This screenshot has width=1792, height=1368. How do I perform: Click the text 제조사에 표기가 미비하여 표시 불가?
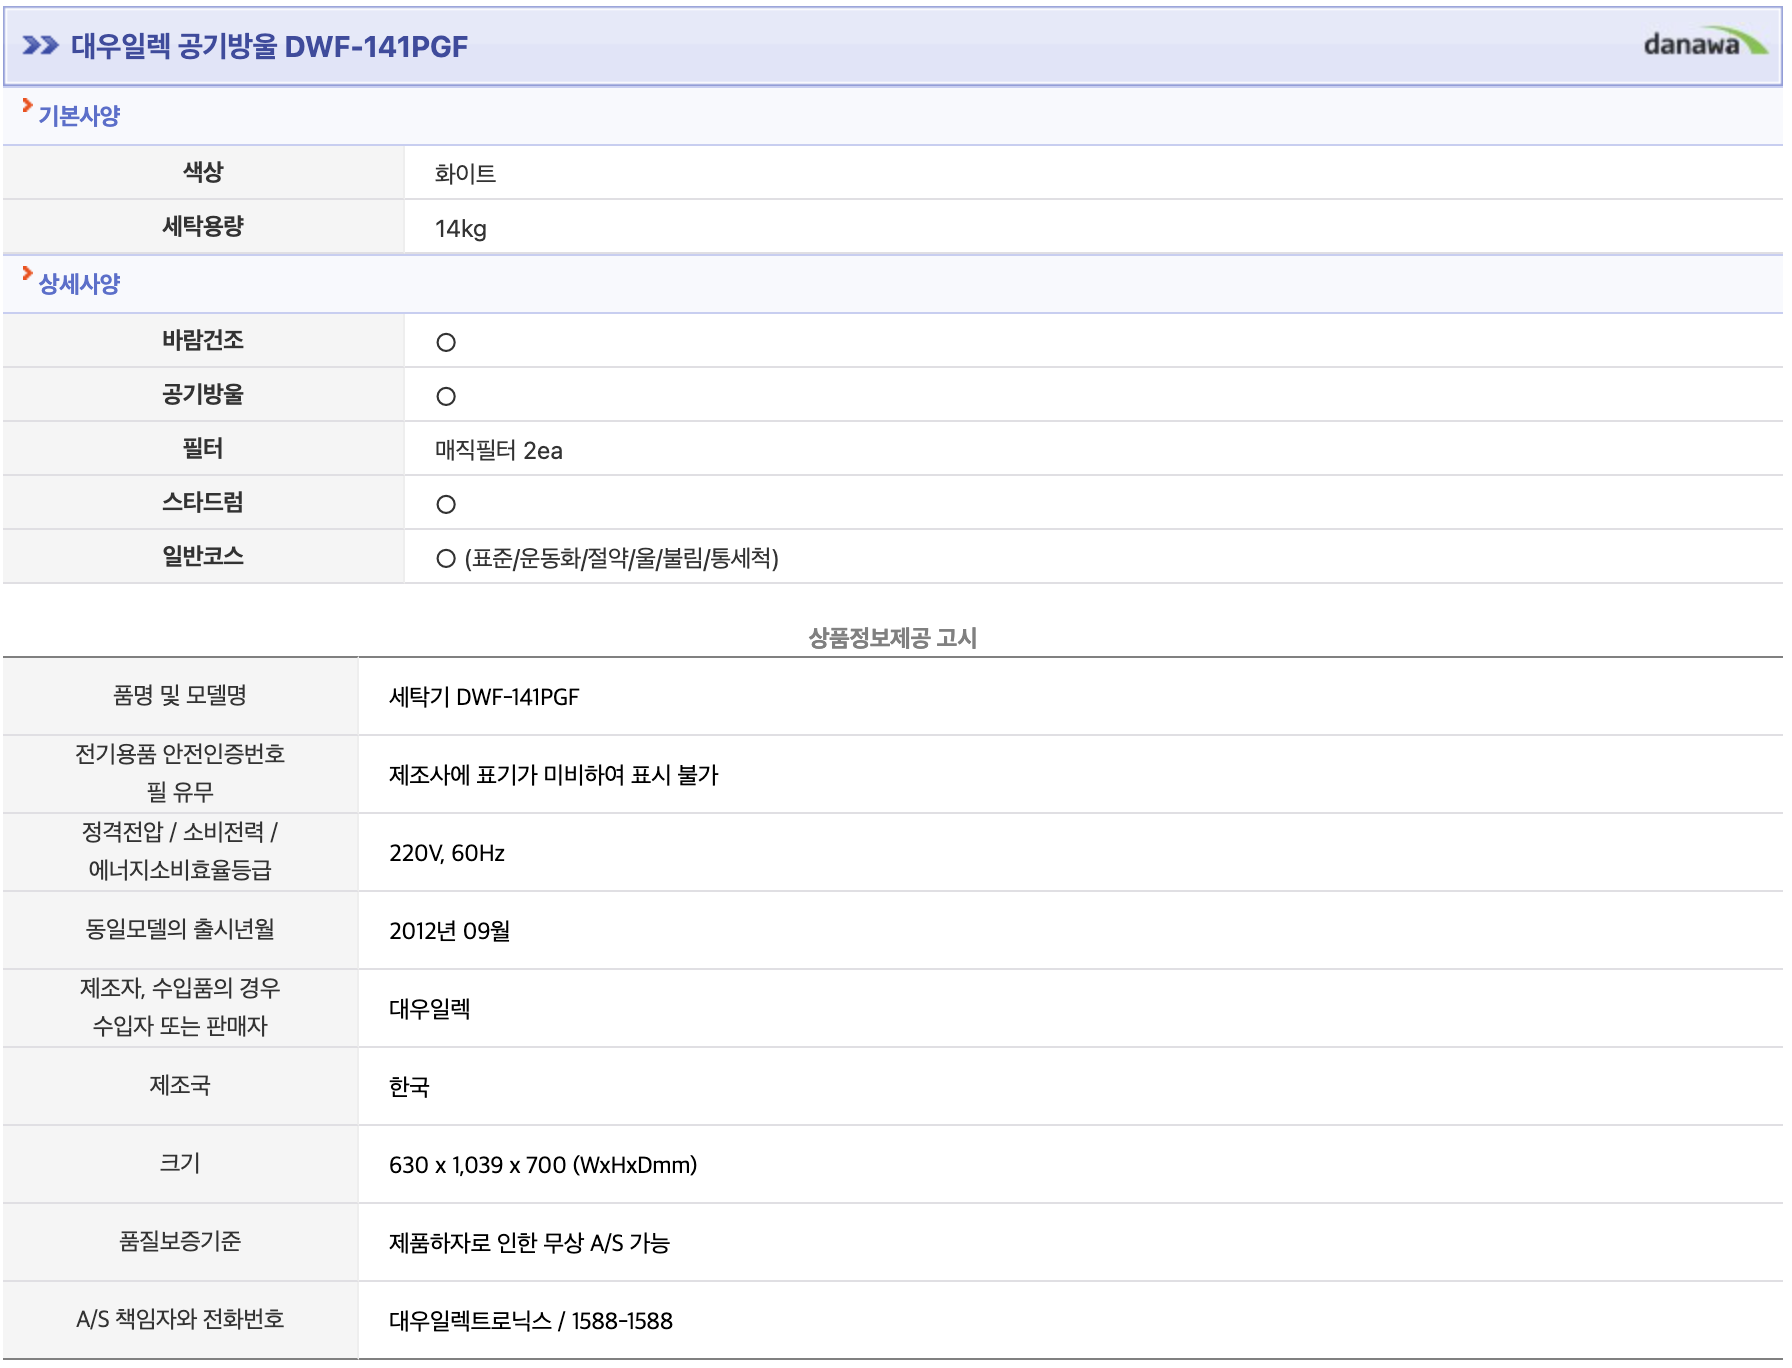pyautogui.click(x=553, y=775)
